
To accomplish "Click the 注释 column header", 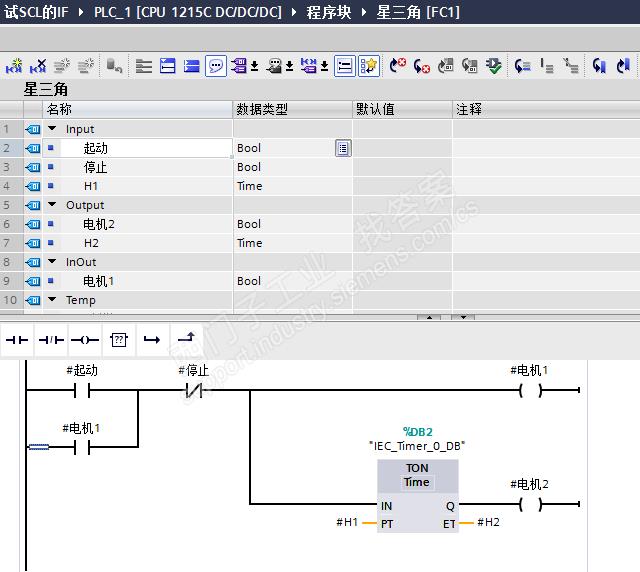I will (546, 109).
